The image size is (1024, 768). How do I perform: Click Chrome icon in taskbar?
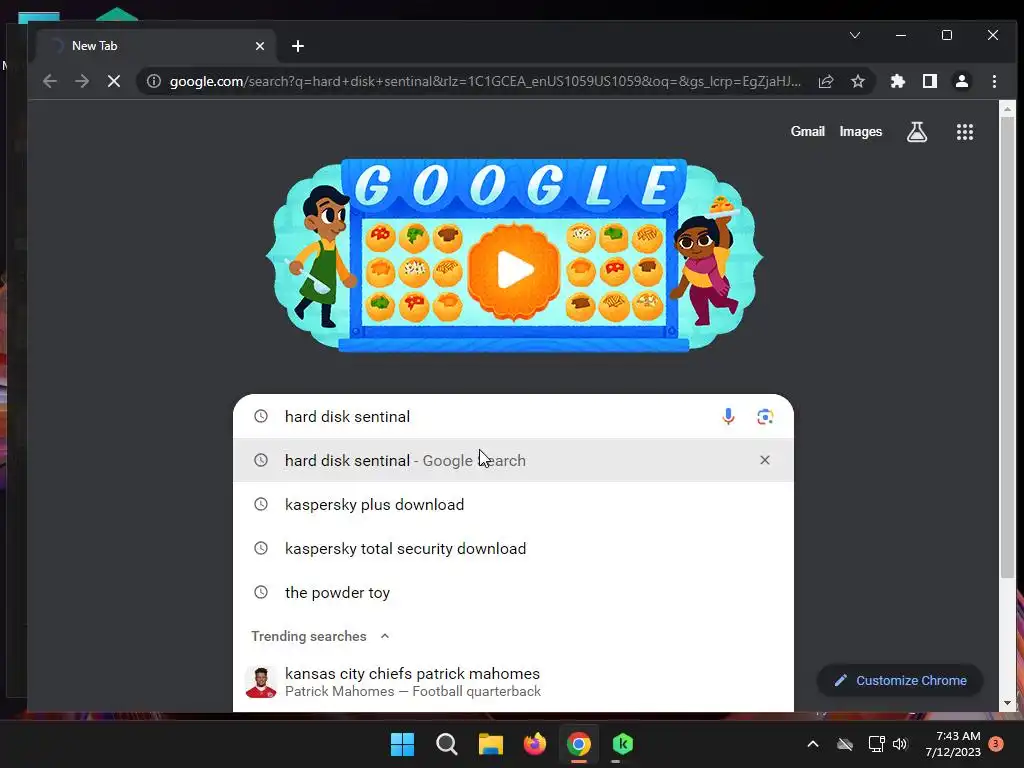(579, 744)
